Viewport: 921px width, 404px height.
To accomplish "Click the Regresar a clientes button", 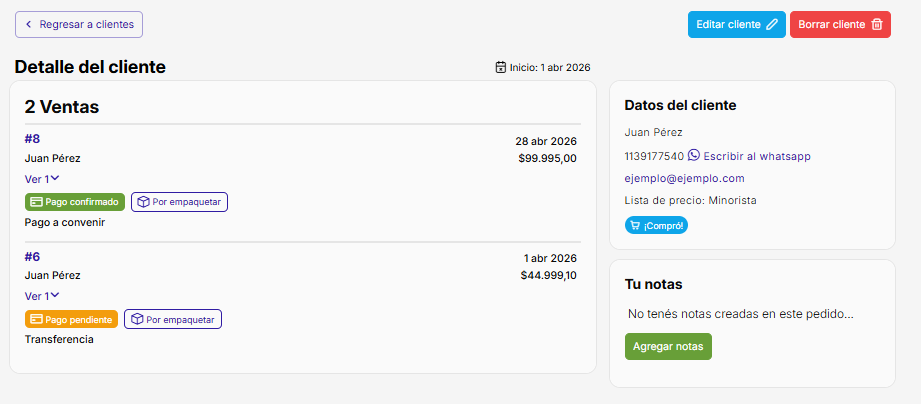I will click(79, 25).
